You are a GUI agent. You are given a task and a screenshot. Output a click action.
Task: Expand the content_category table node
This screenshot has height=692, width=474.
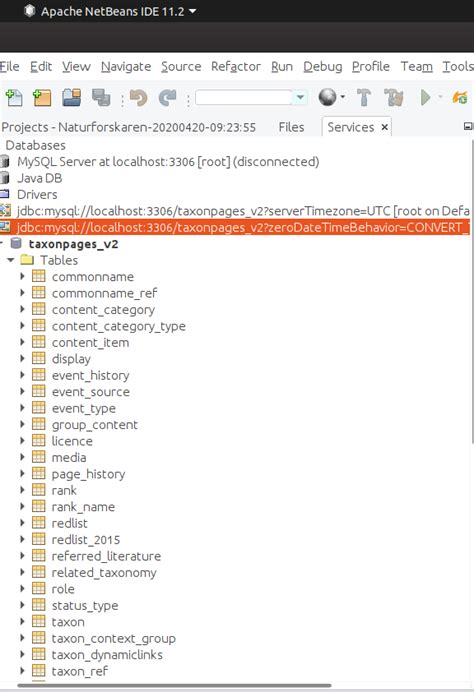(22, 309)
